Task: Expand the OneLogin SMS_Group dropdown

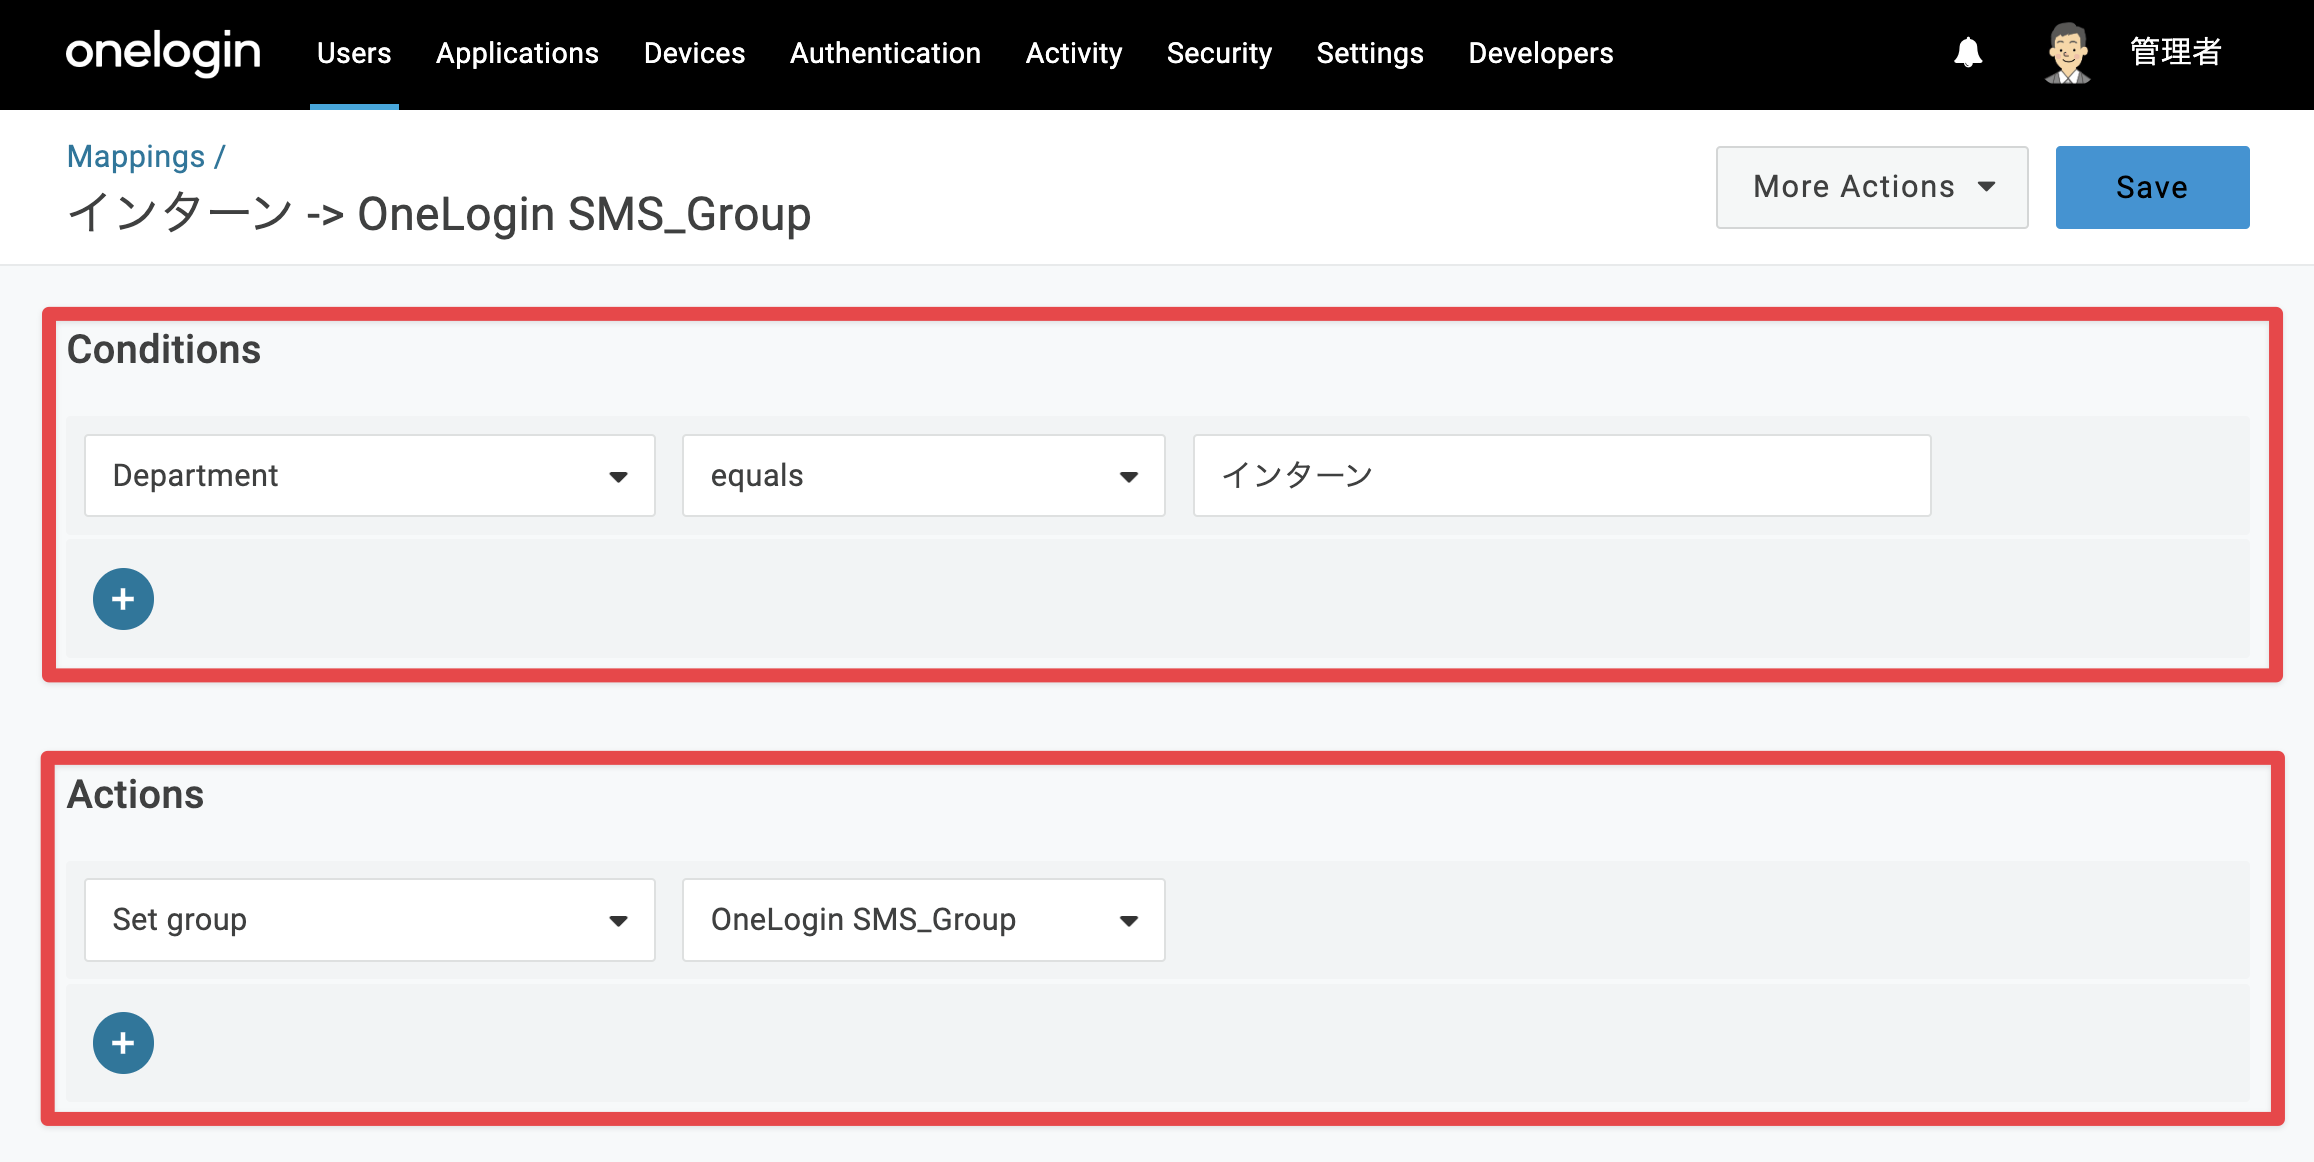Action: pyautogui.click(x=924, y=920)
